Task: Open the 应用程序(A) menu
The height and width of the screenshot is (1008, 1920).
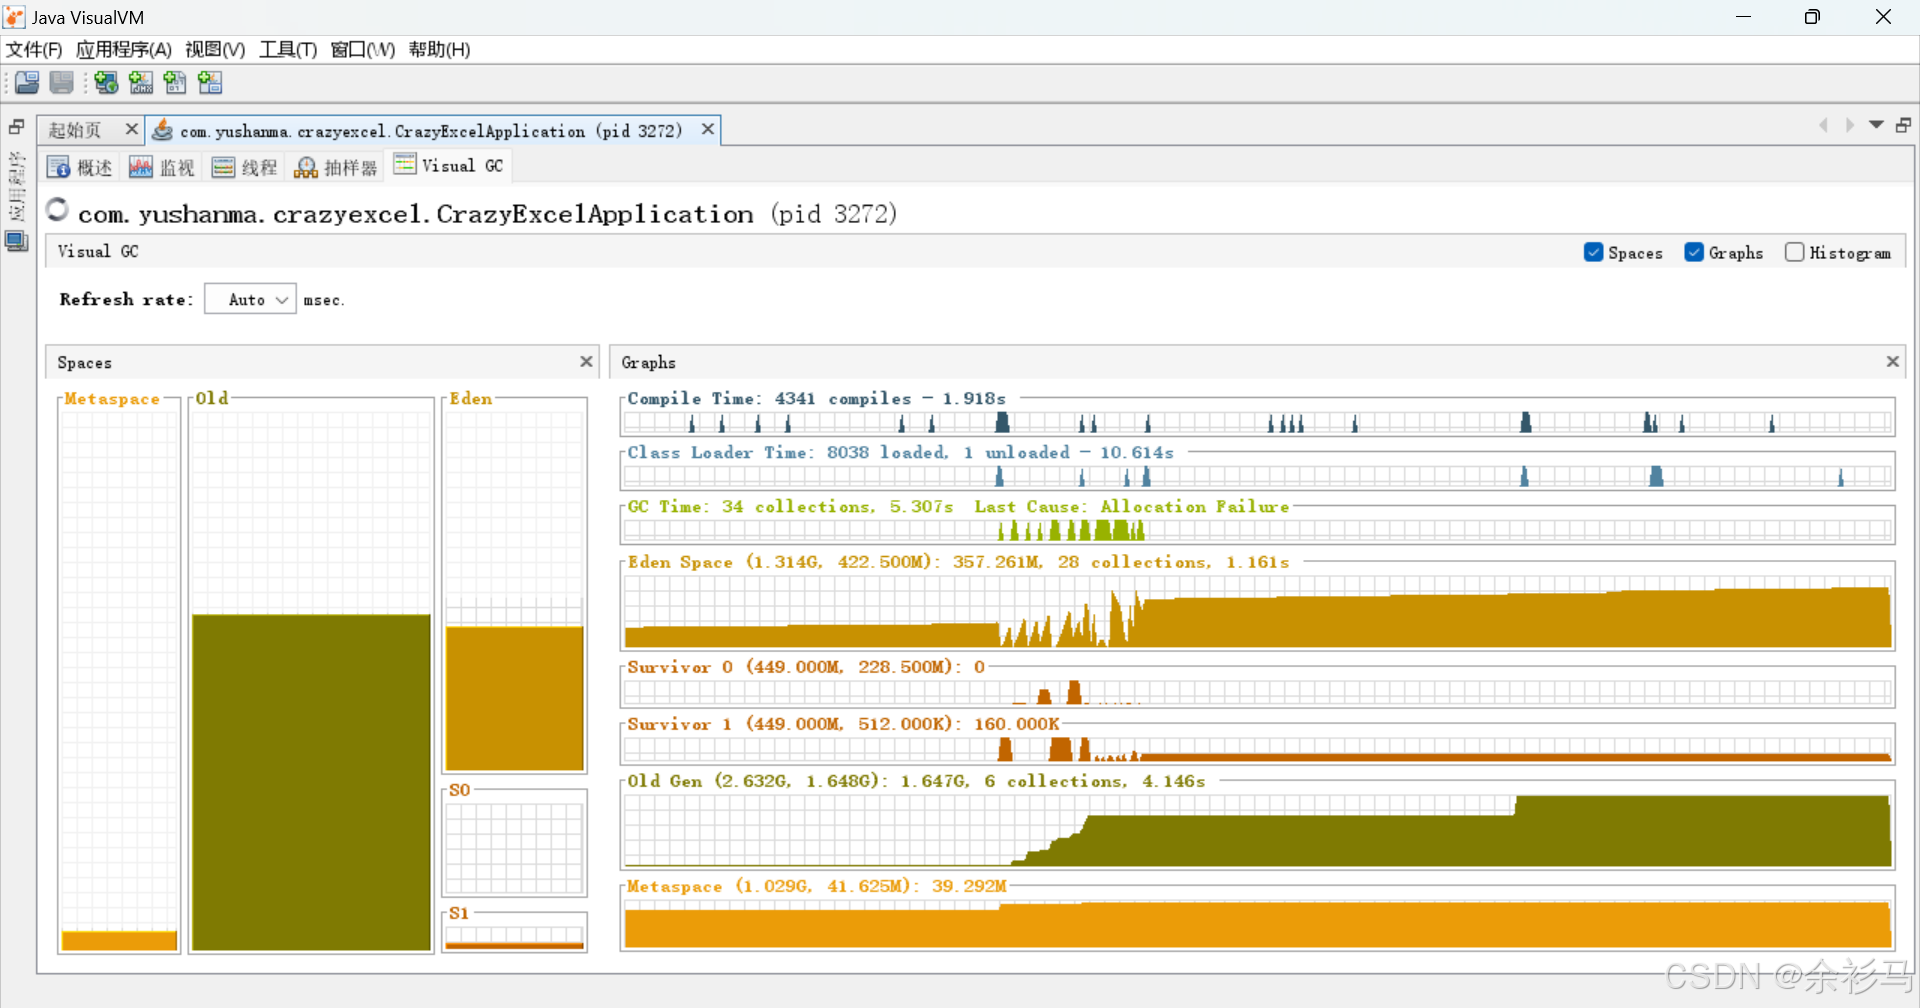Action: click(x=124, y=50)
